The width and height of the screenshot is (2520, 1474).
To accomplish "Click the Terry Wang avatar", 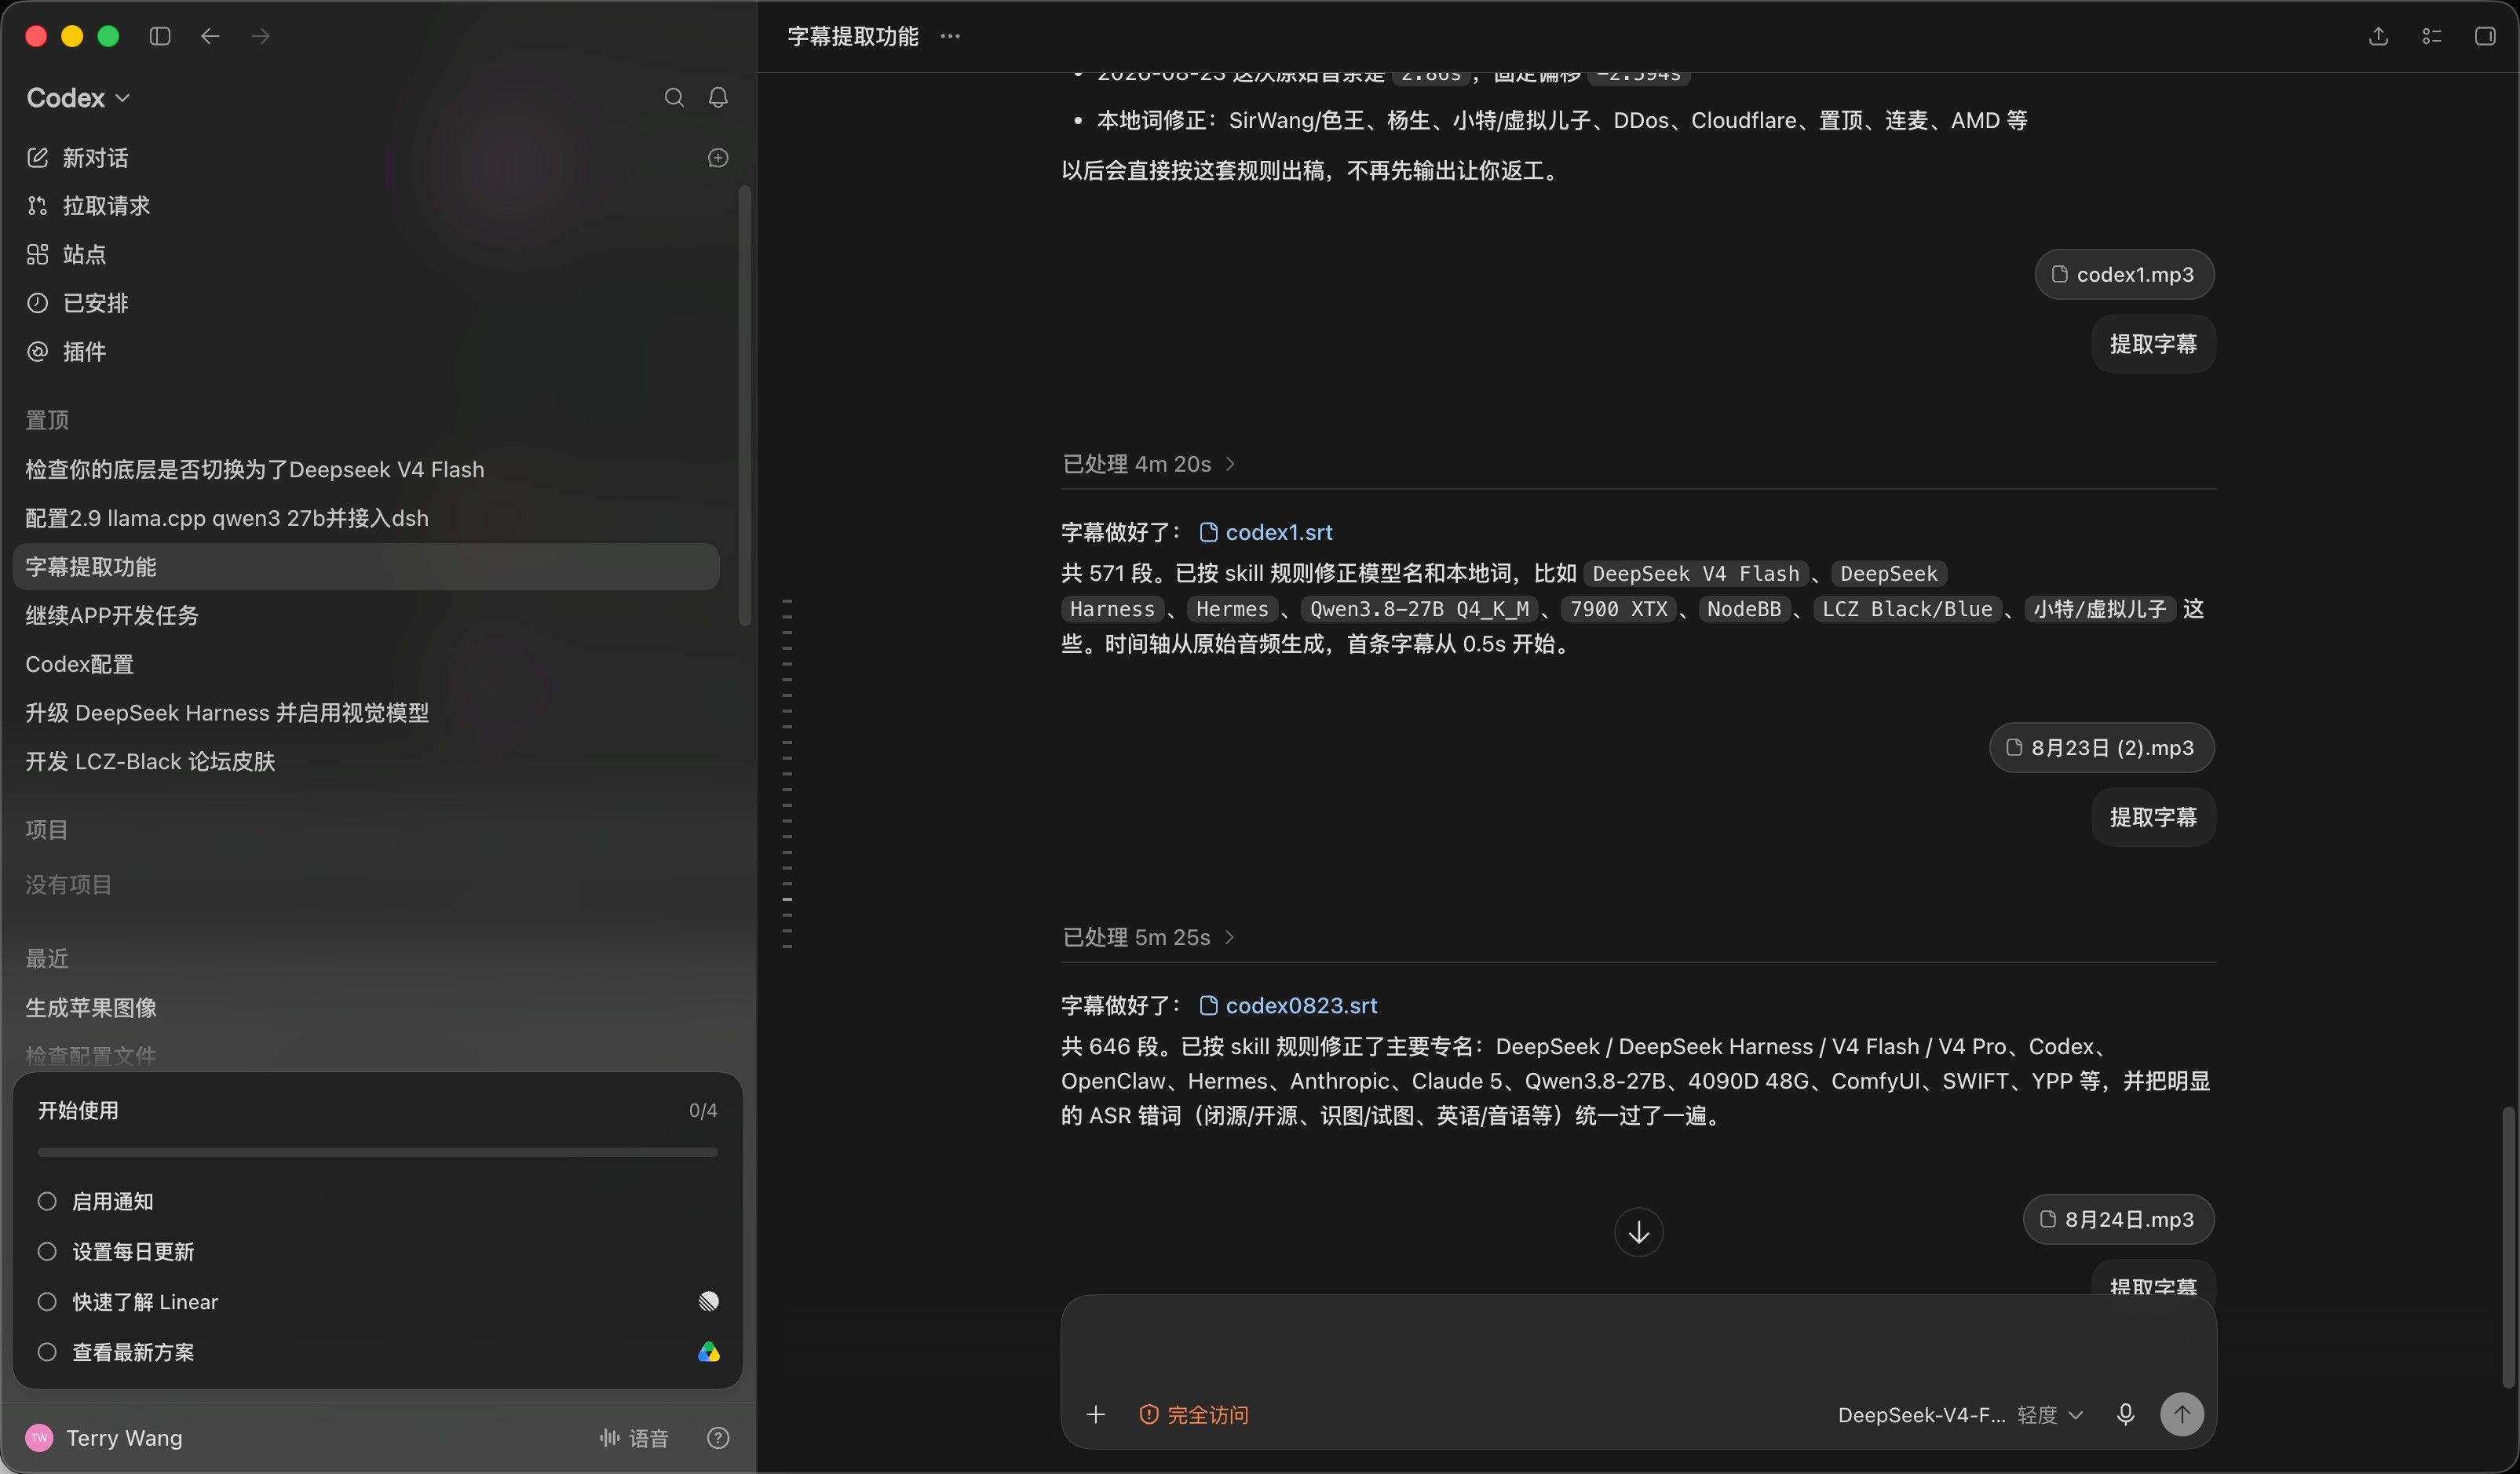I will tap(39, 1438).
